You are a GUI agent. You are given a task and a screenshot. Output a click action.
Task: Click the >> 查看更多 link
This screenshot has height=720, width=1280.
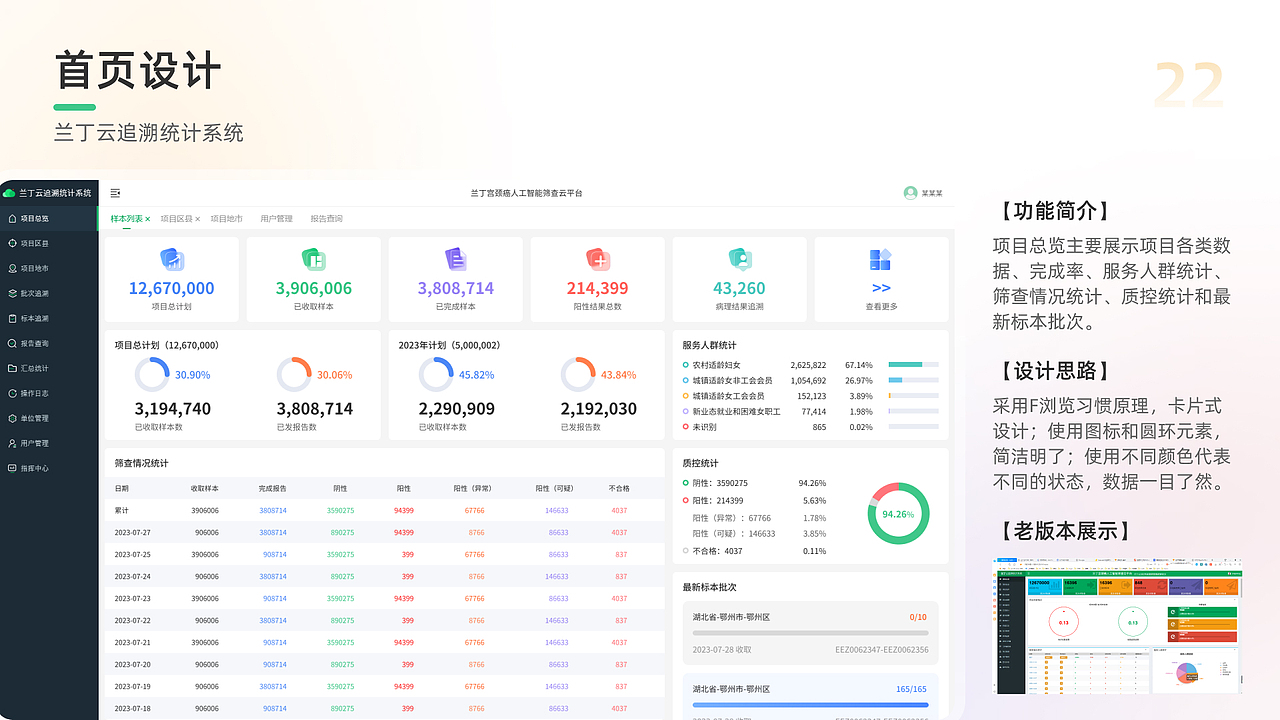click(x=881, y=288)
